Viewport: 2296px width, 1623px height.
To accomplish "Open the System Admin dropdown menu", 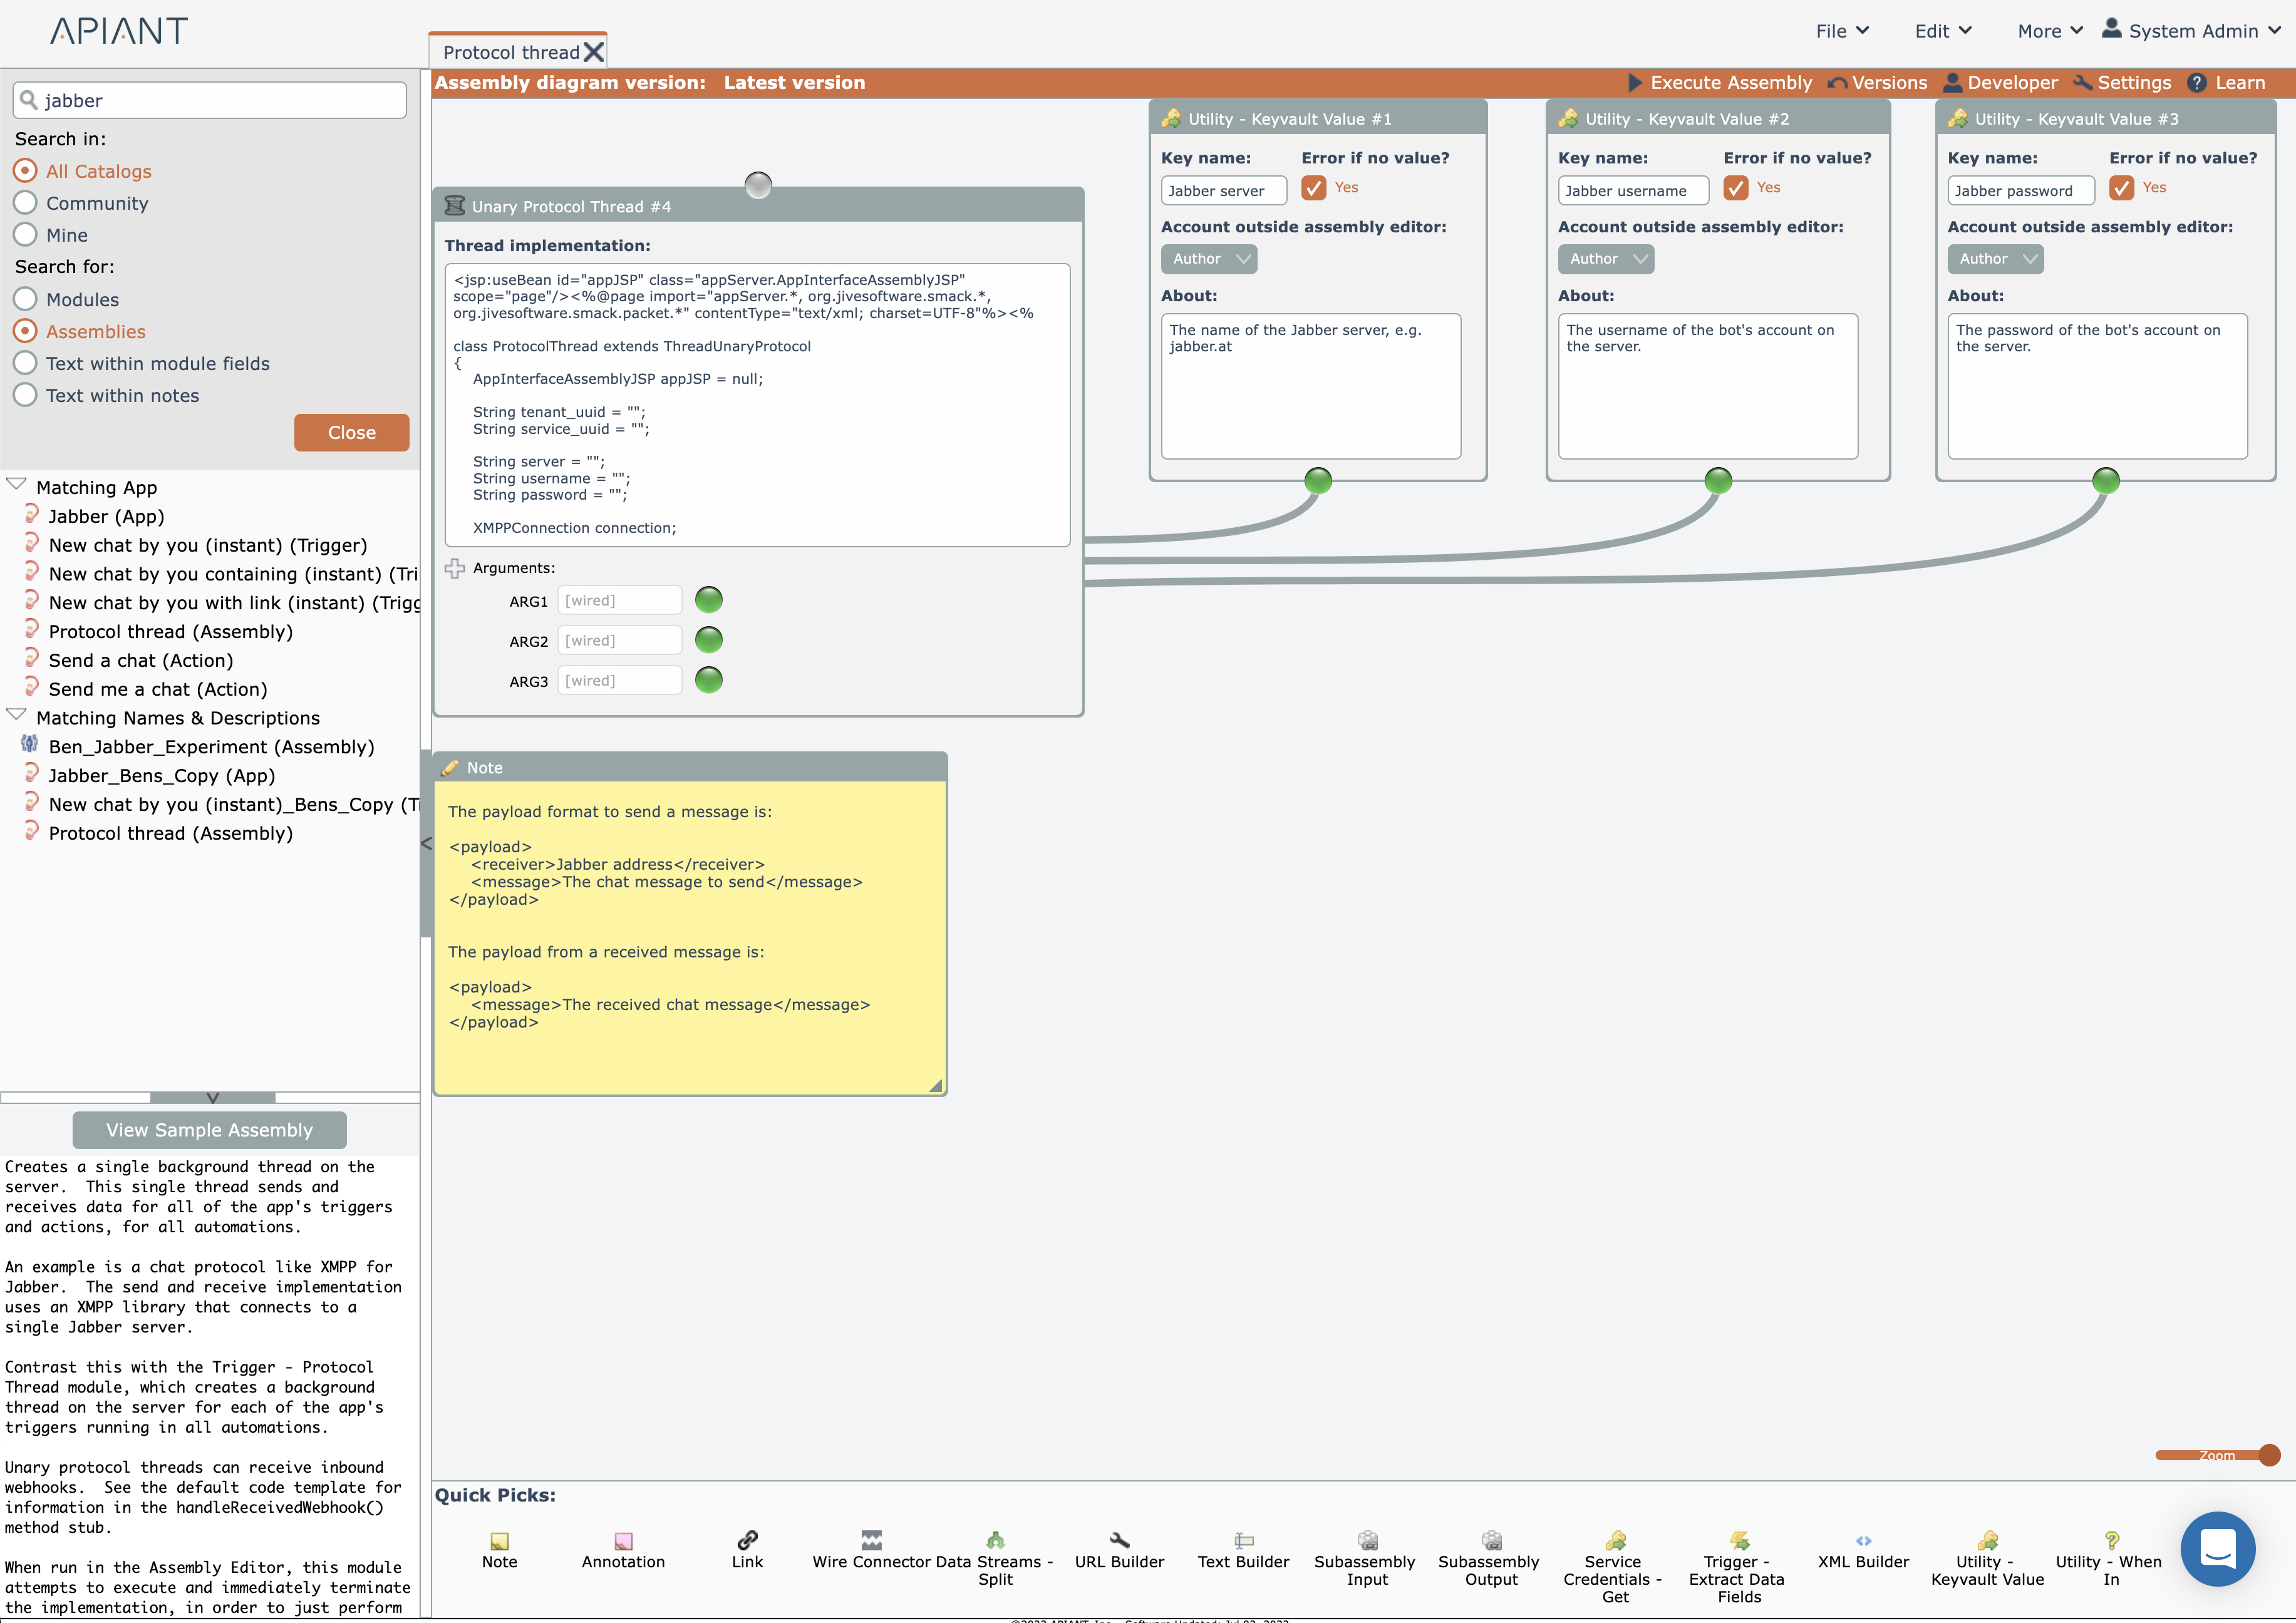I will 2192,31.
